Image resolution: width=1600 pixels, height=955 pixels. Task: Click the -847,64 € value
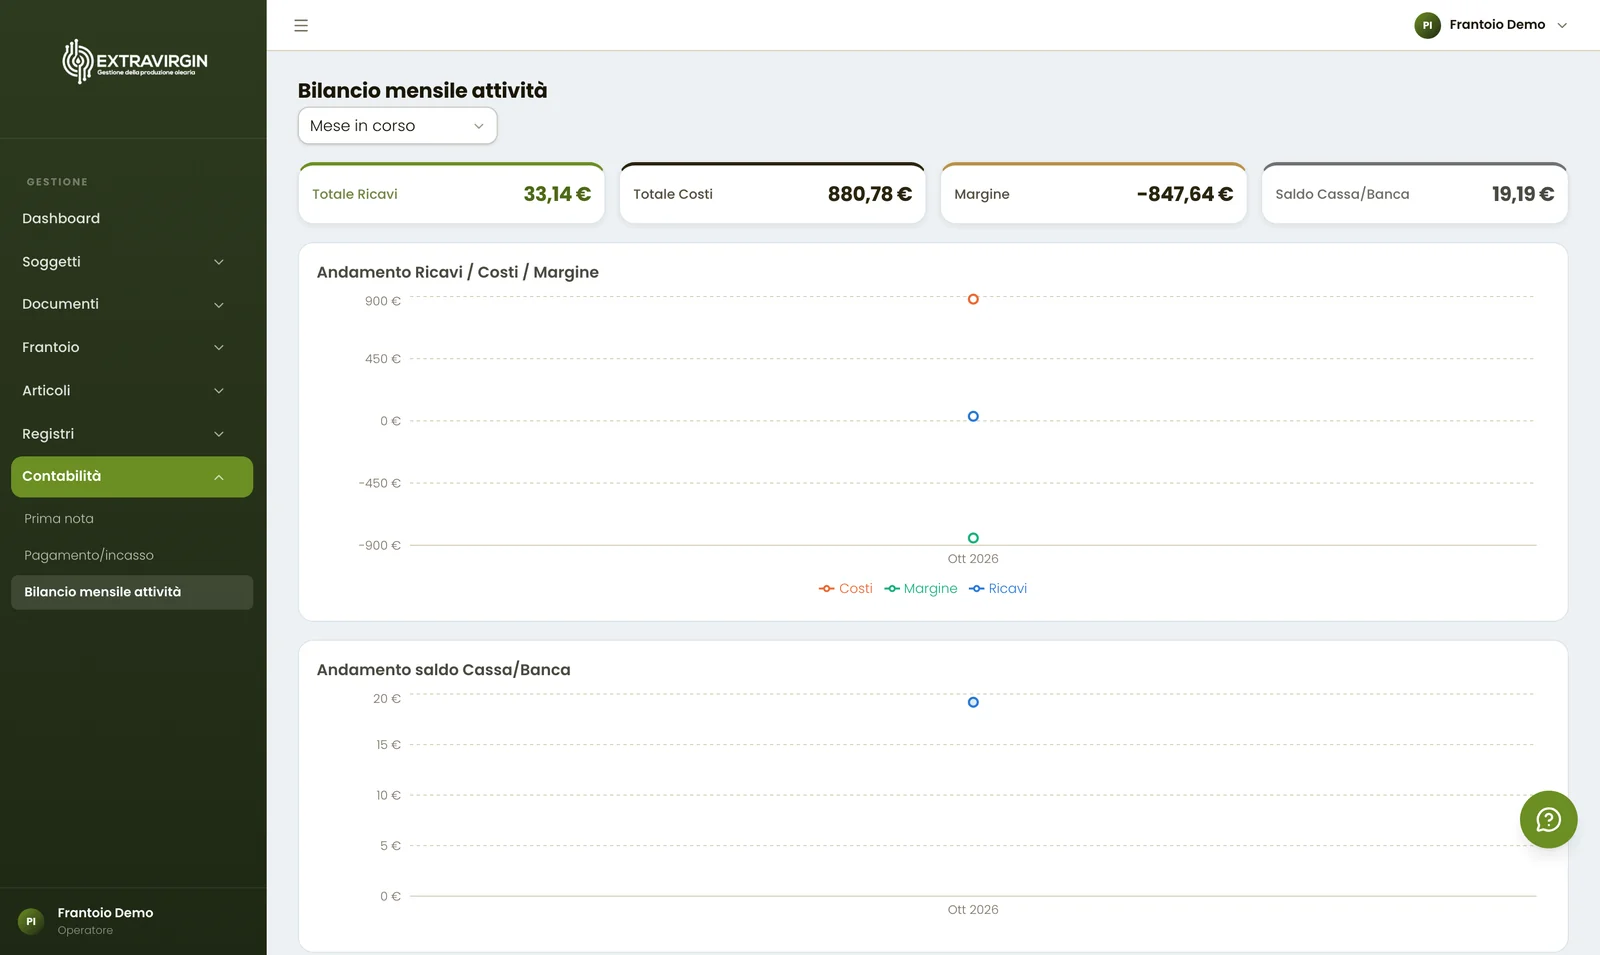coord(1184,194)
